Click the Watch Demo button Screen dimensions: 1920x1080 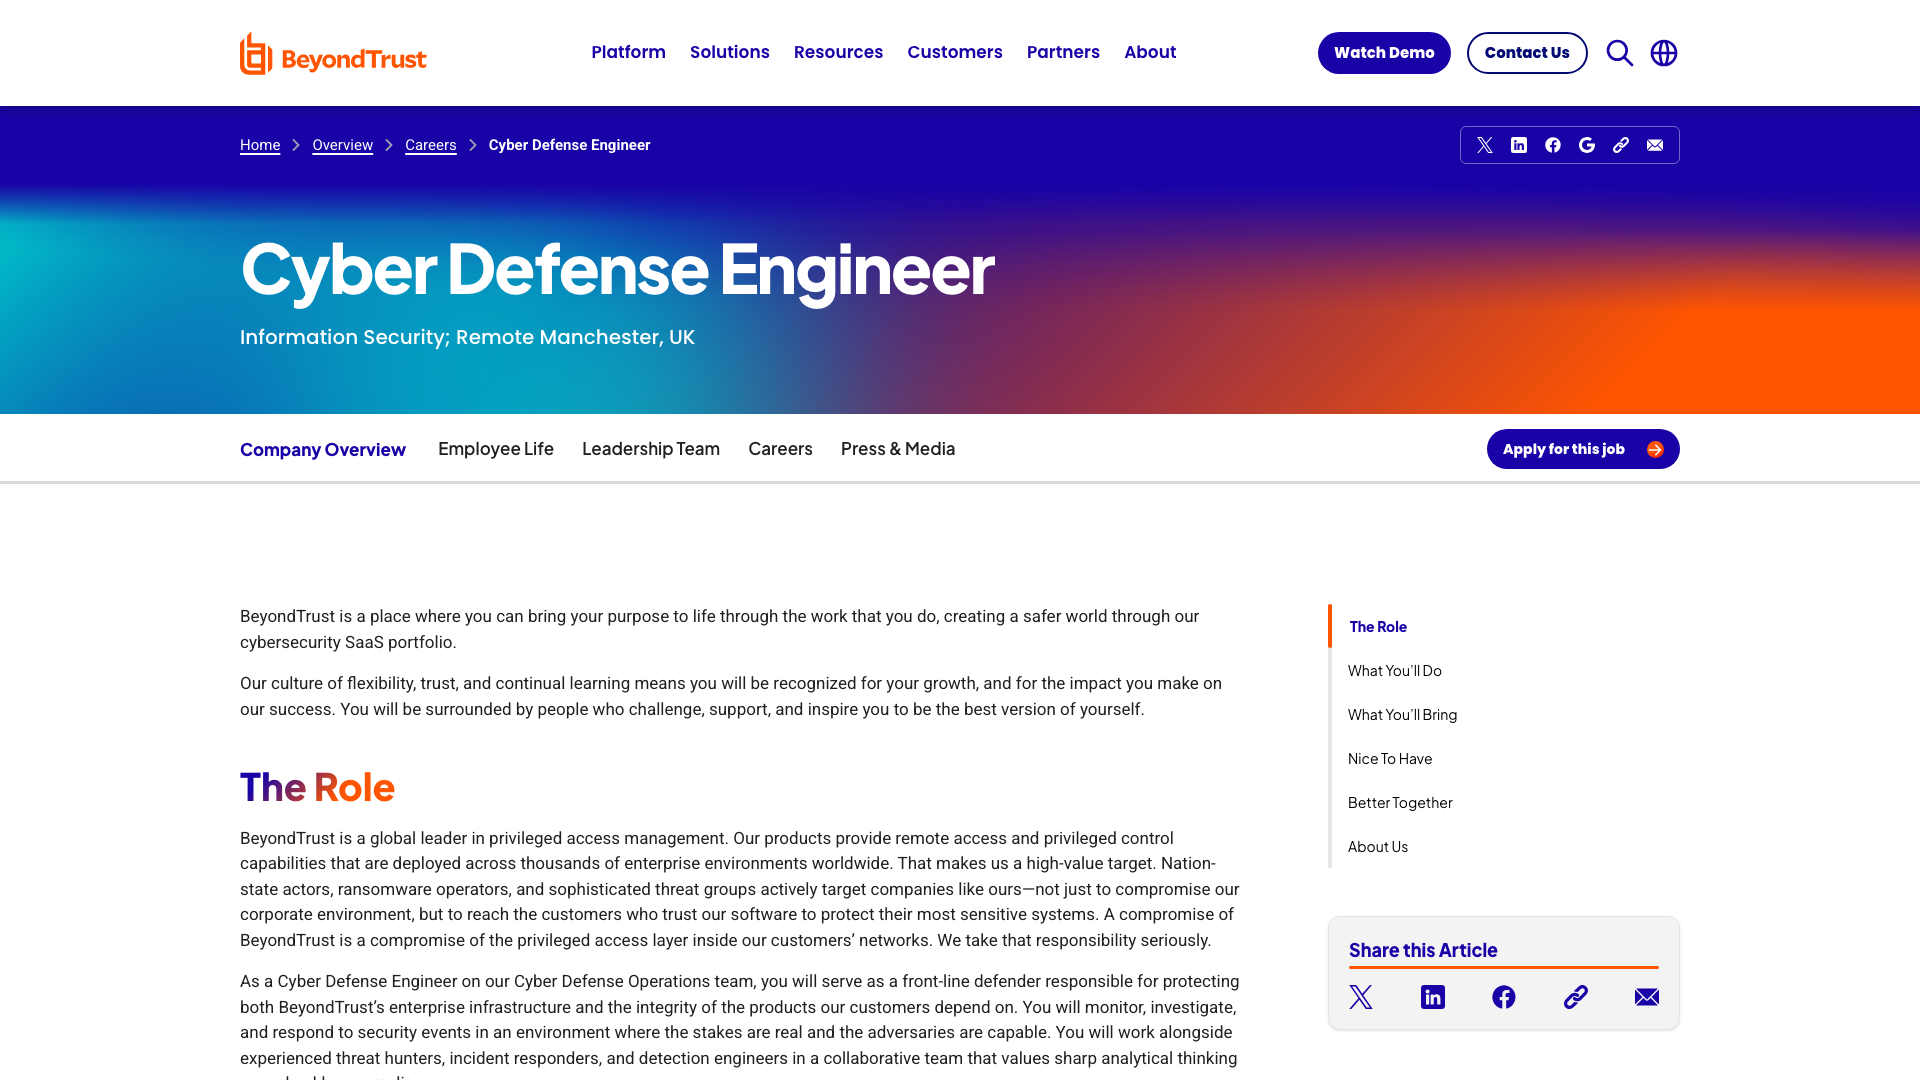[1384, 53]
